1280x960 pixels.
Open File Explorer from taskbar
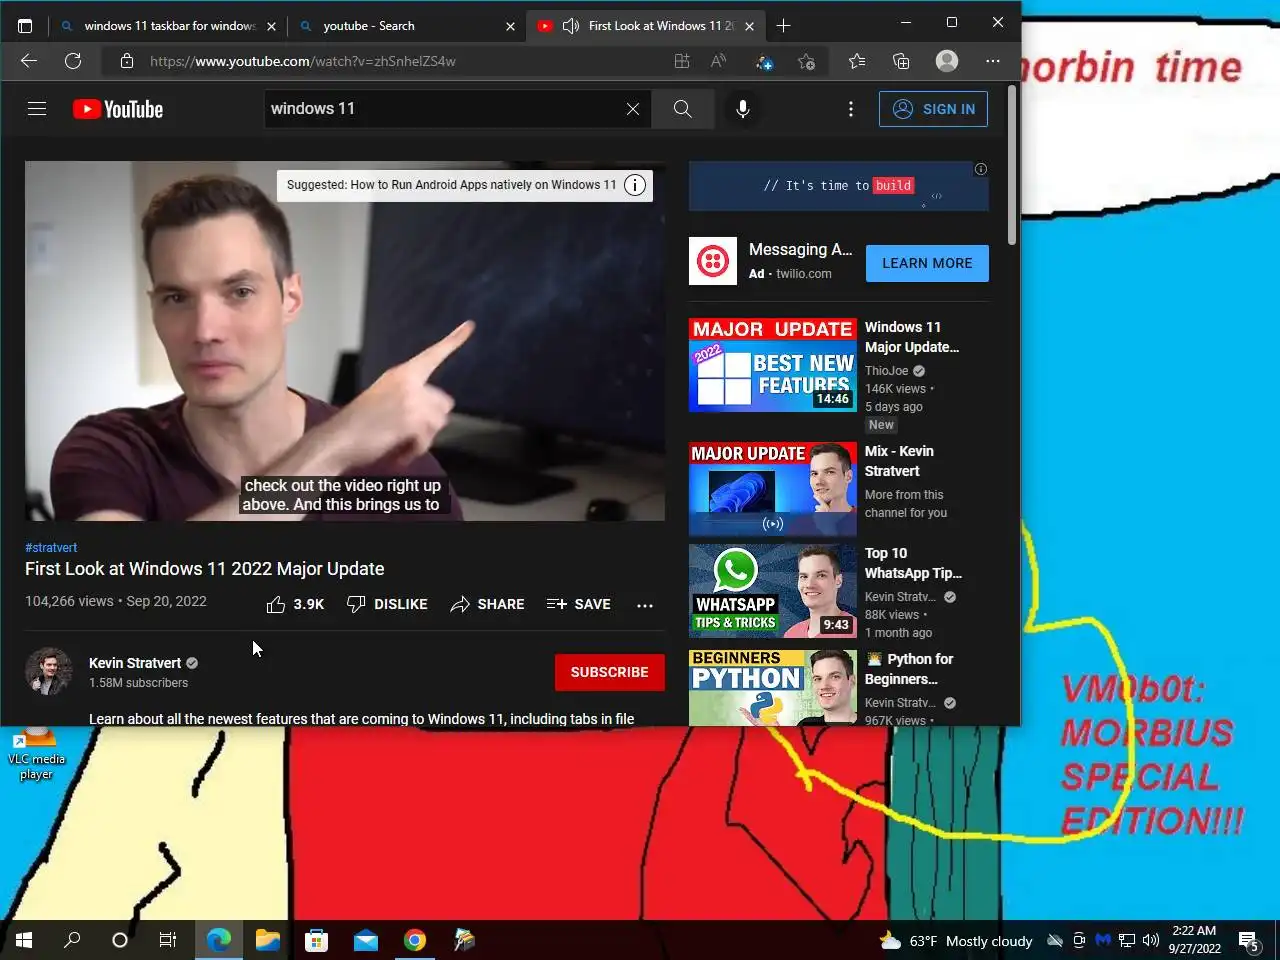coord(267,940)
